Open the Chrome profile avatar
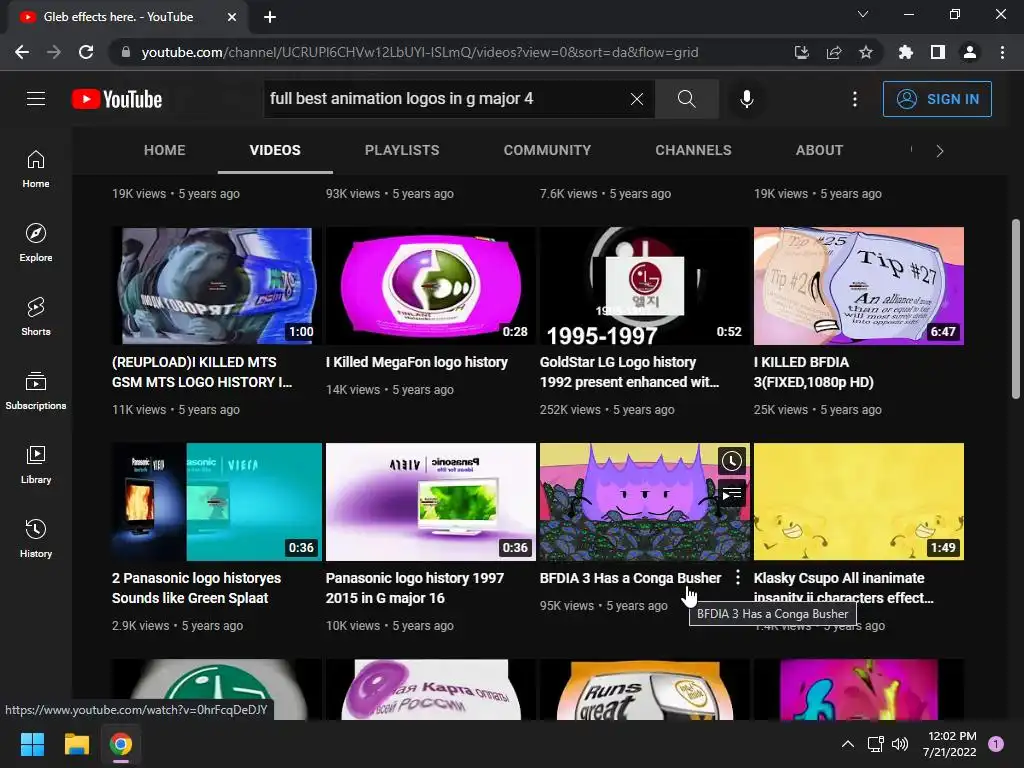 point(970,52)
